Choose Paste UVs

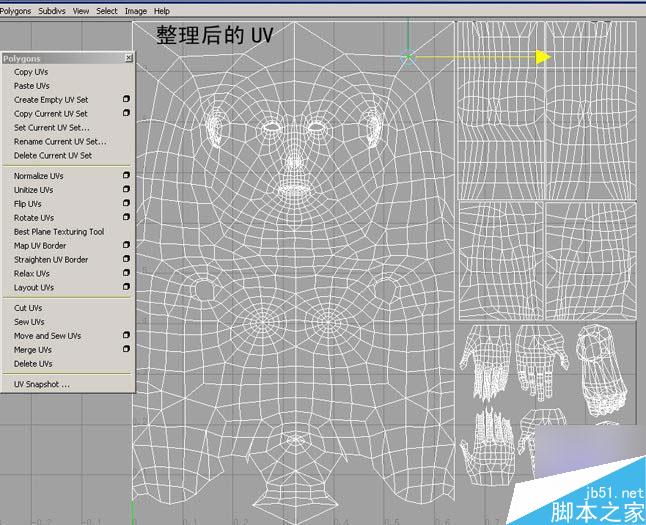[x=31, y=86]
